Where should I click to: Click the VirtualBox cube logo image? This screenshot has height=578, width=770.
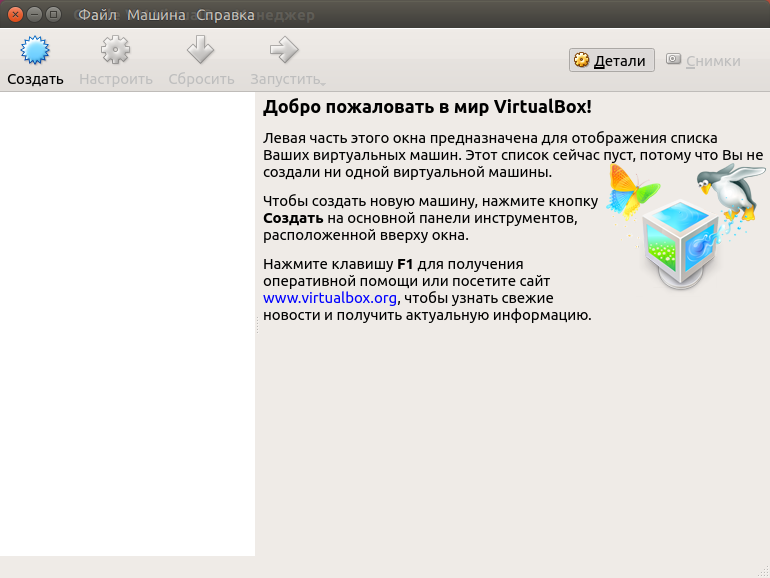(682, 244)
